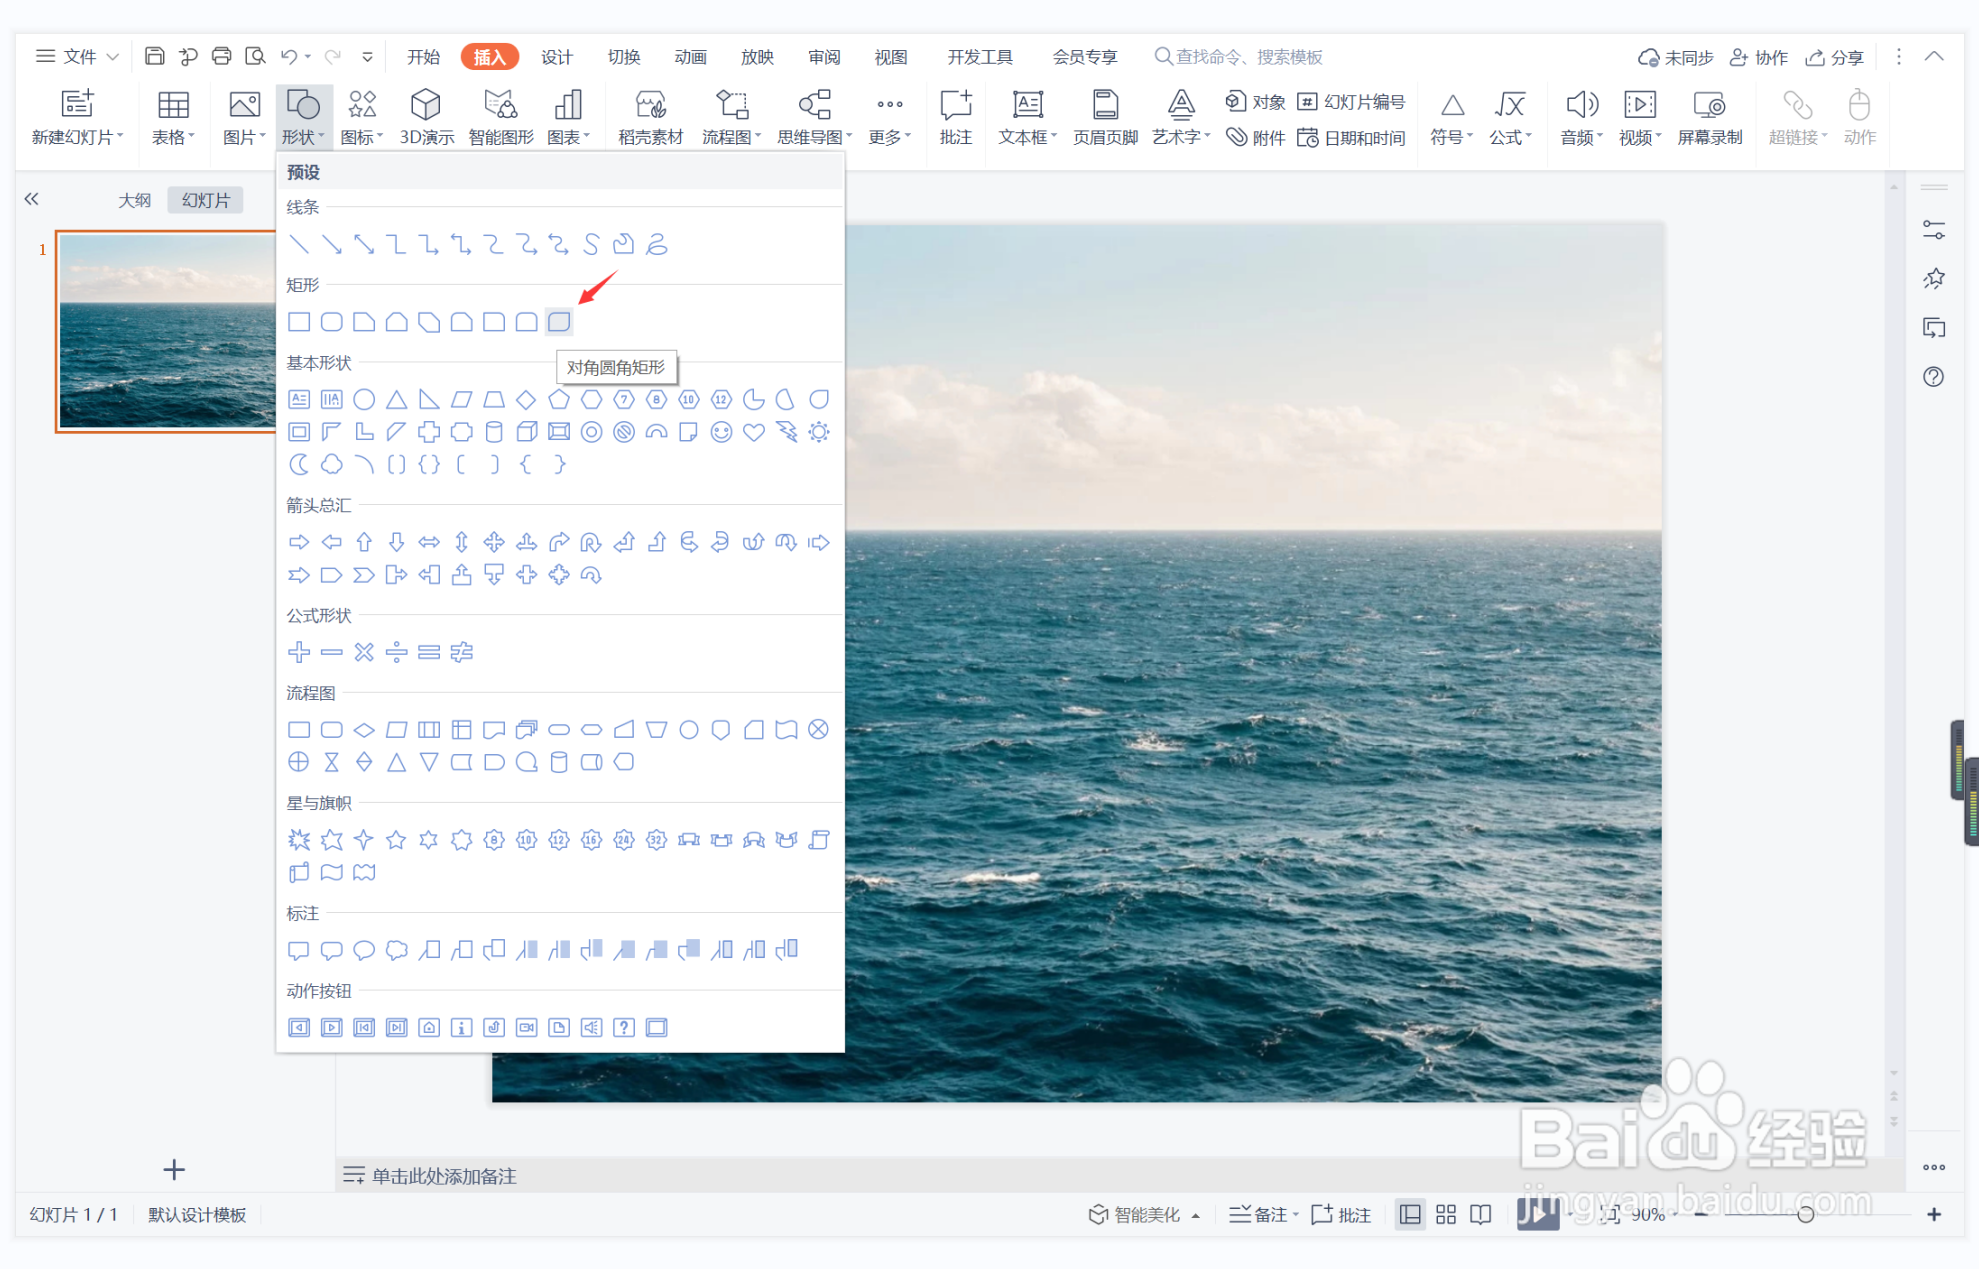
Task: Insert the help action button shape
Action: pos(624,1027)
